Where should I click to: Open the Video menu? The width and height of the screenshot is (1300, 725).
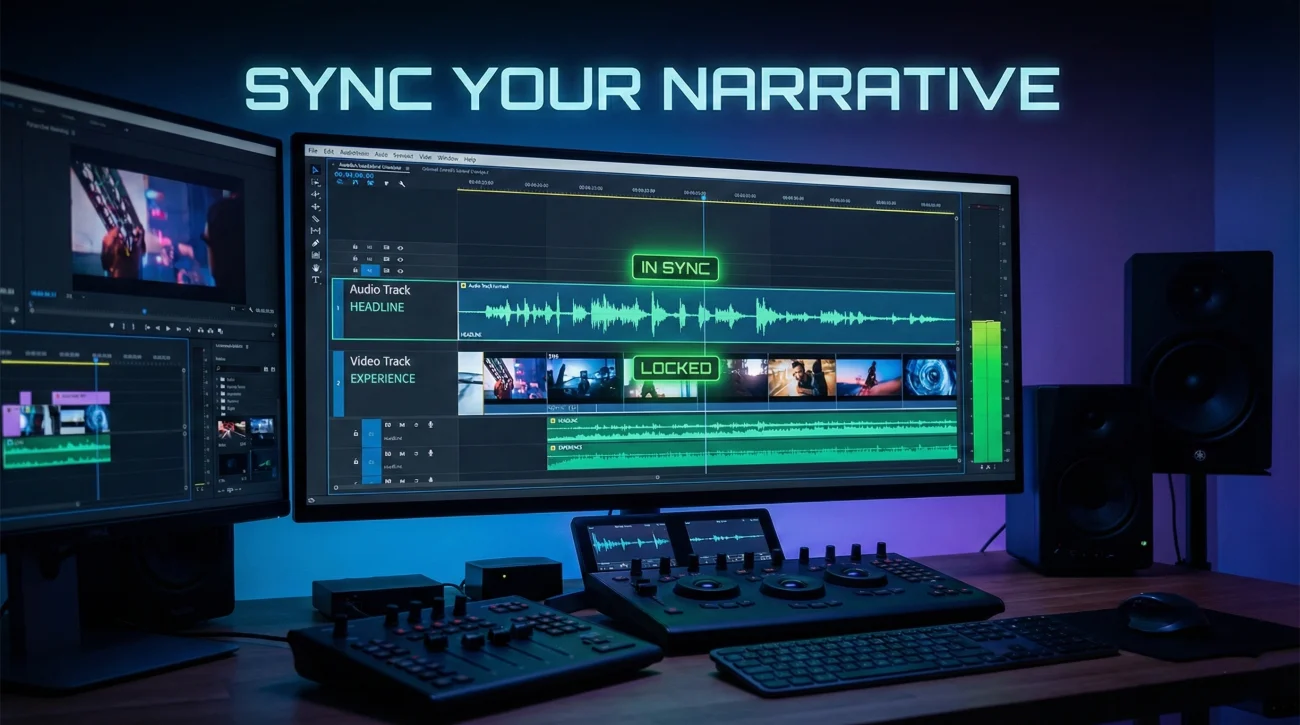425,157
